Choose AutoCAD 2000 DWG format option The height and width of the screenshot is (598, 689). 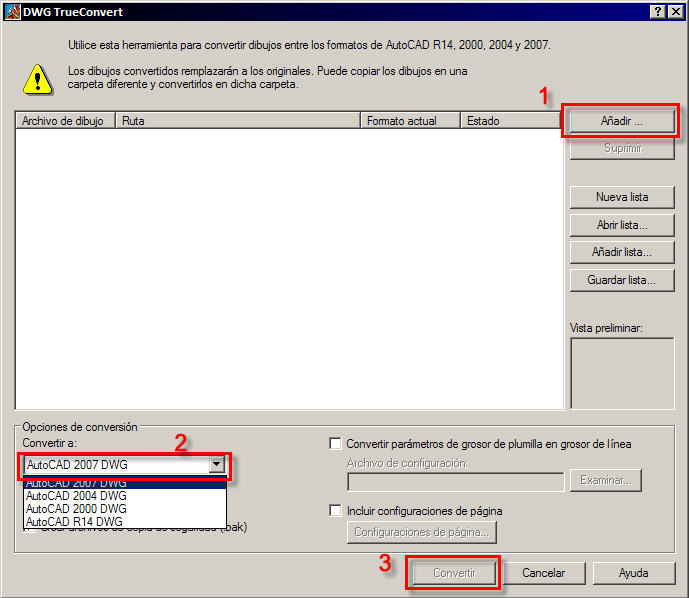(x=125, y=509)
